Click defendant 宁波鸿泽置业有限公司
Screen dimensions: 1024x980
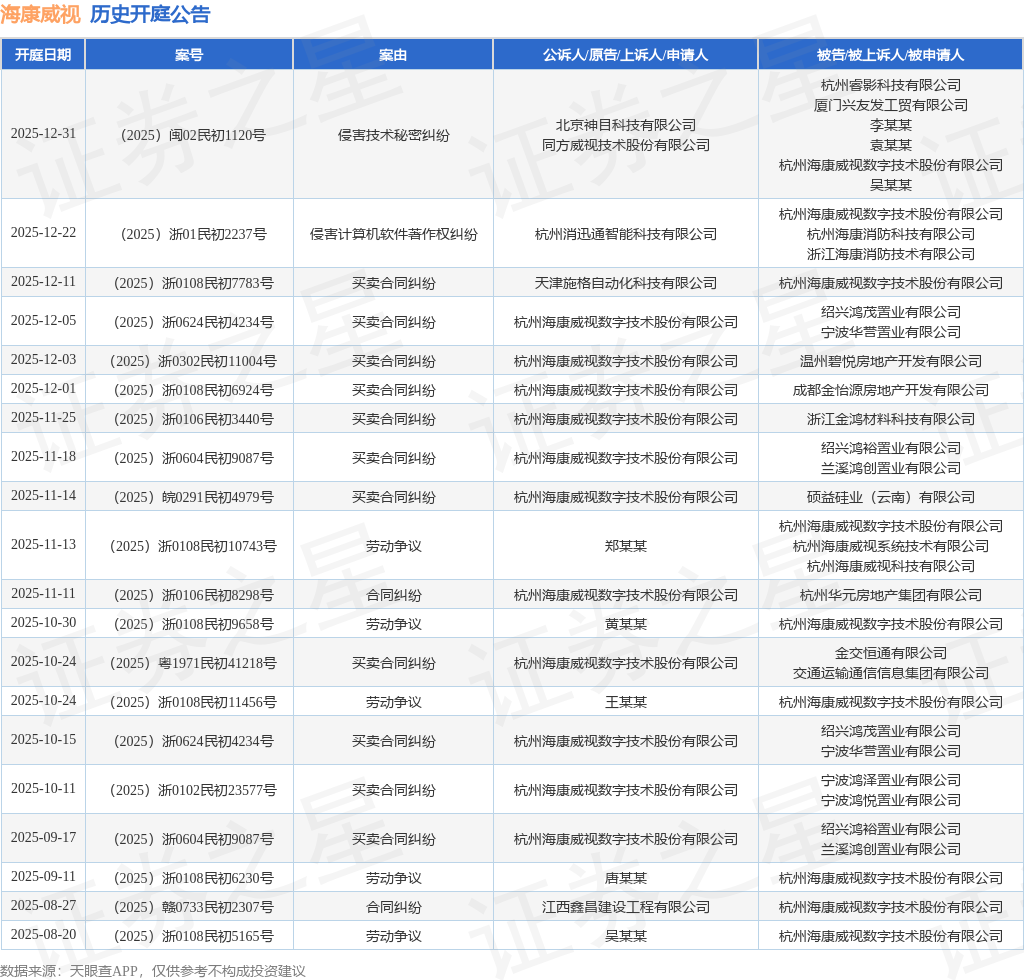click(890, 780)
